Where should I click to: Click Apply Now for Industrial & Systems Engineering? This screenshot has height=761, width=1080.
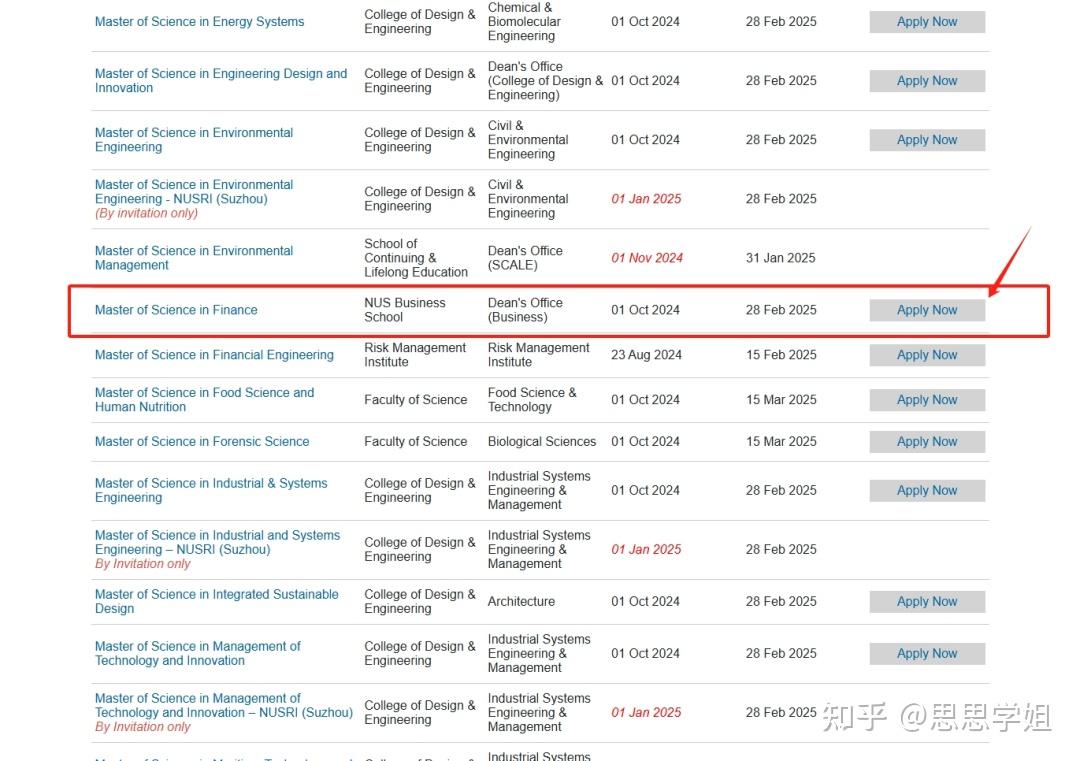(x=926, y=490)
